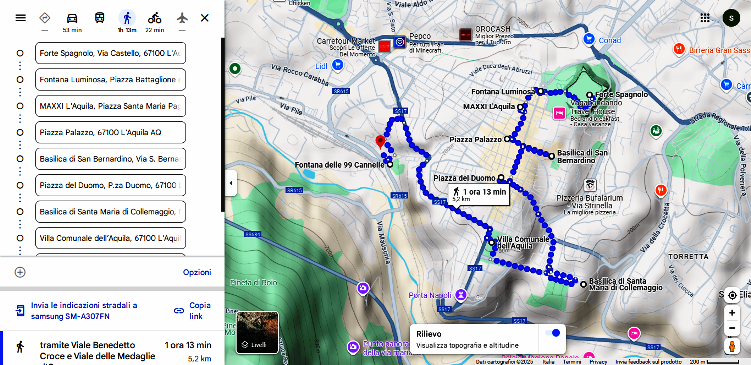751x365 pixels.
Task: Select the flight travel mode
Action: [182, 18]
